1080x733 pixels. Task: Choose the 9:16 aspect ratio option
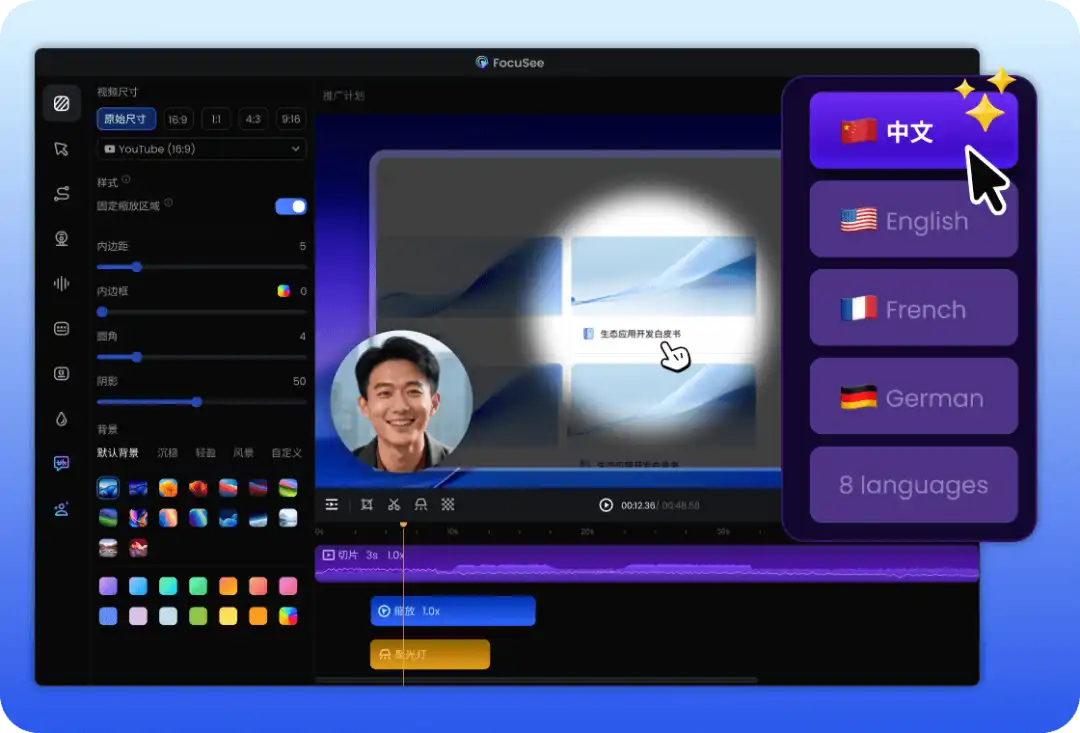pos(290,119)
